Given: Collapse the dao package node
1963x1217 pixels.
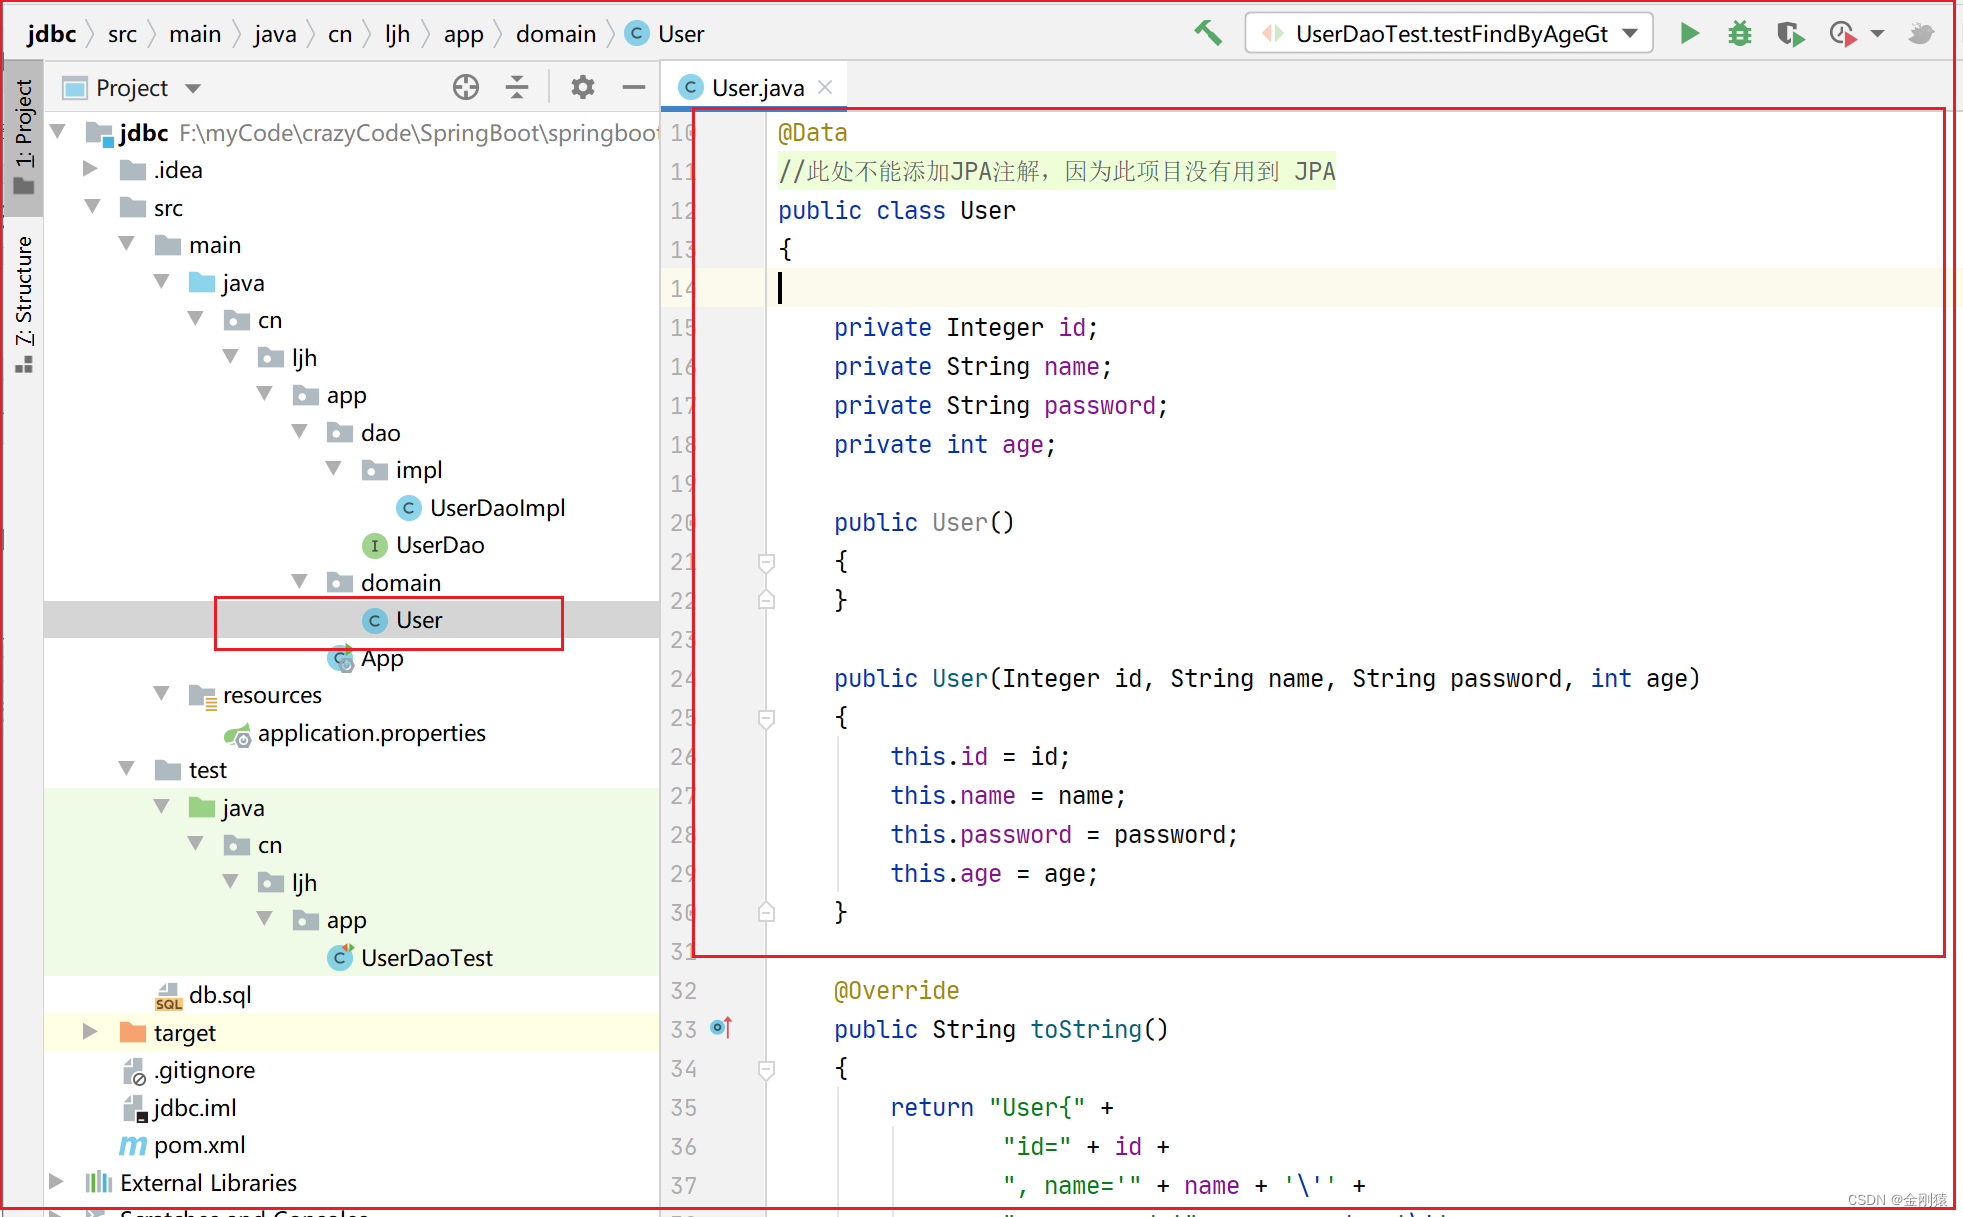Looking at the screenshot, I should click(x=299, y=432).
